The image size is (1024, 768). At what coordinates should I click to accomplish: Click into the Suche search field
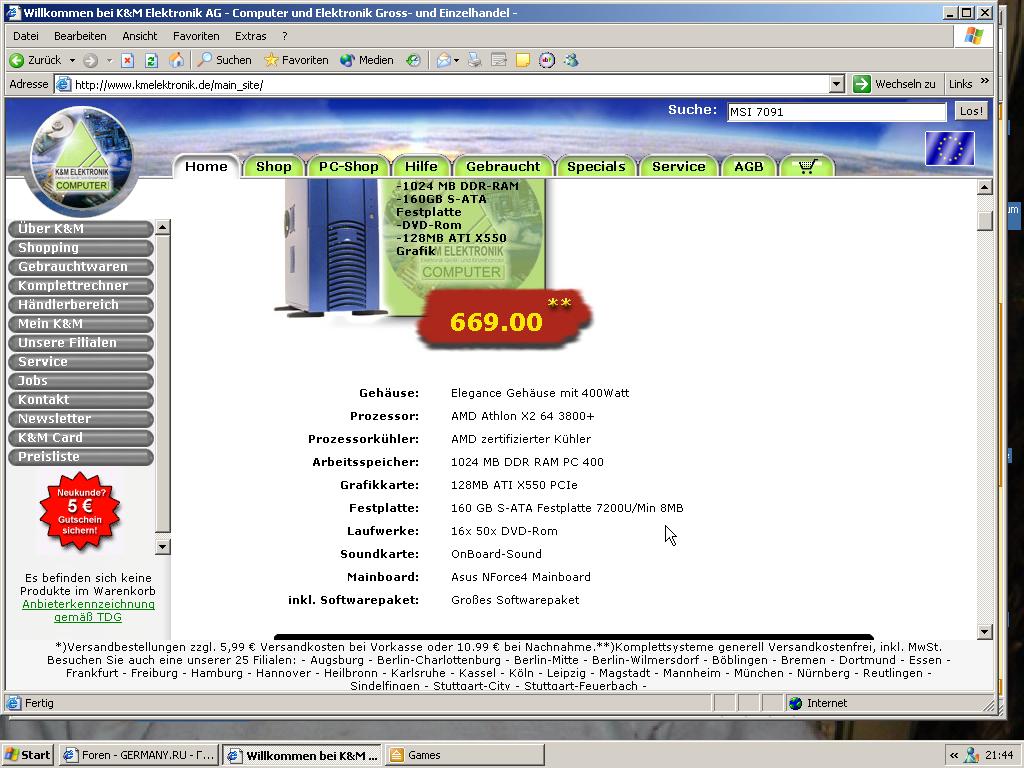835,112
